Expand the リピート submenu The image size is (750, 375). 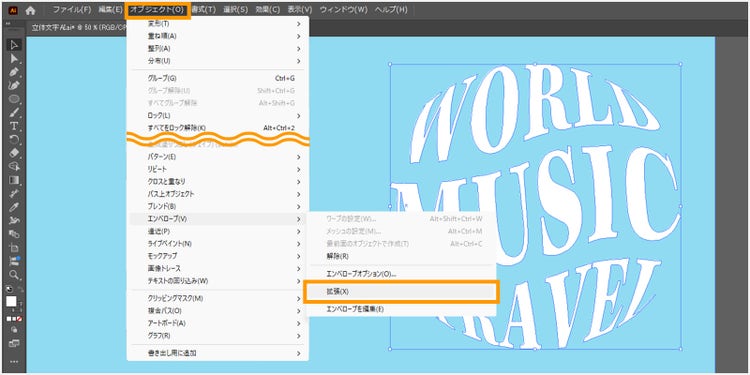(218, 169)
